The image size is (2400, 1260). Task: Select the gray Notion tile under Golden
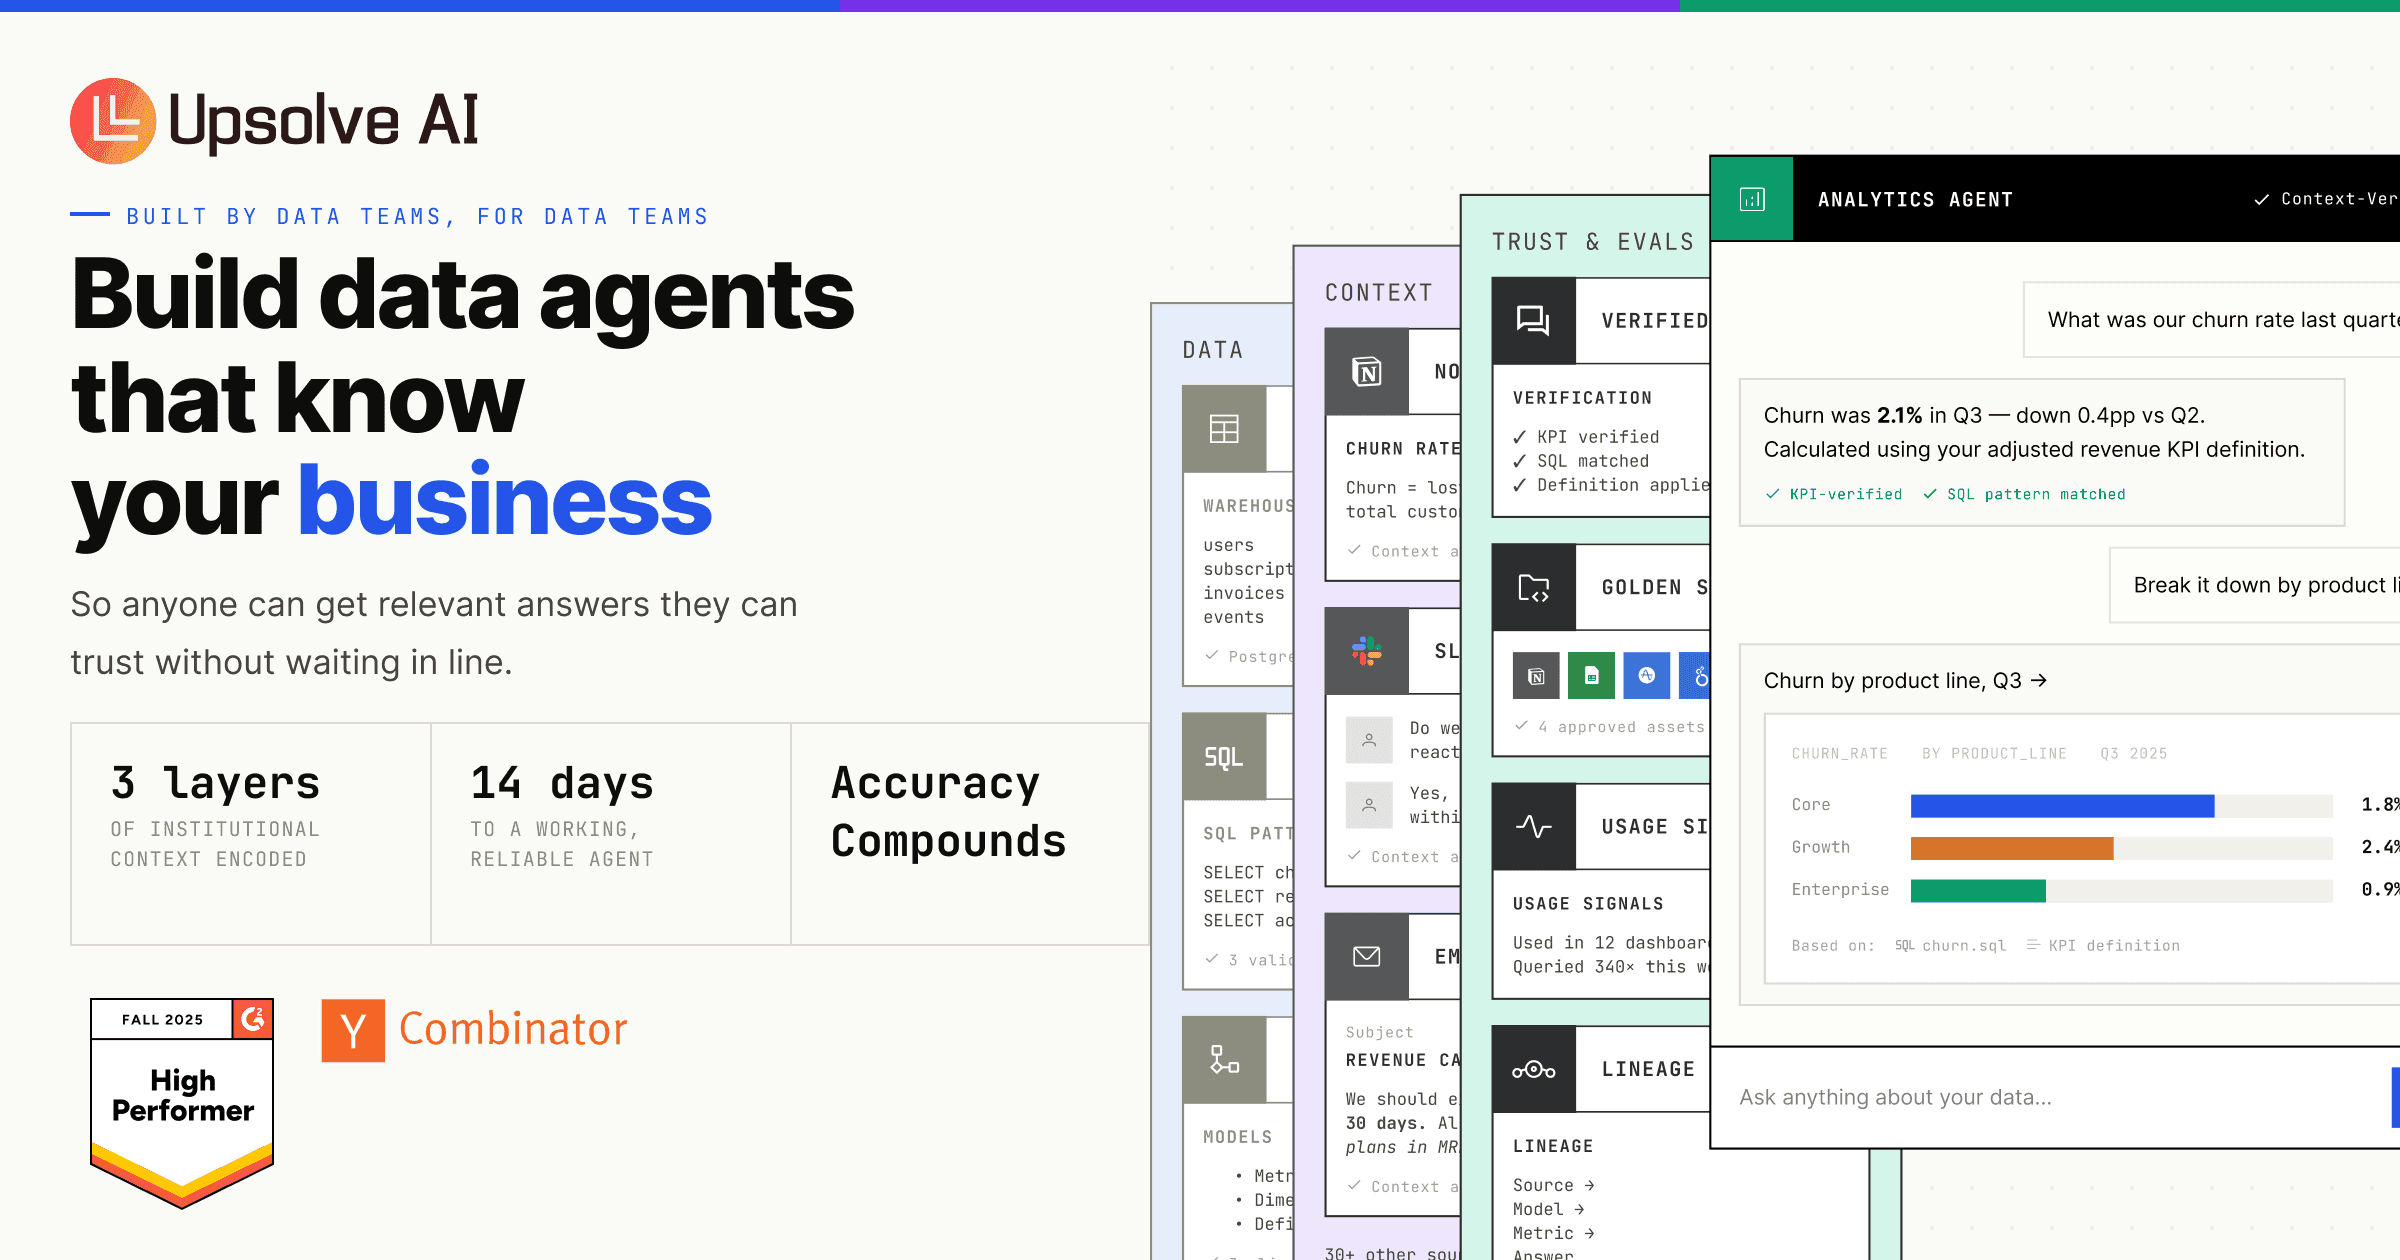[x=1536, y=676]
